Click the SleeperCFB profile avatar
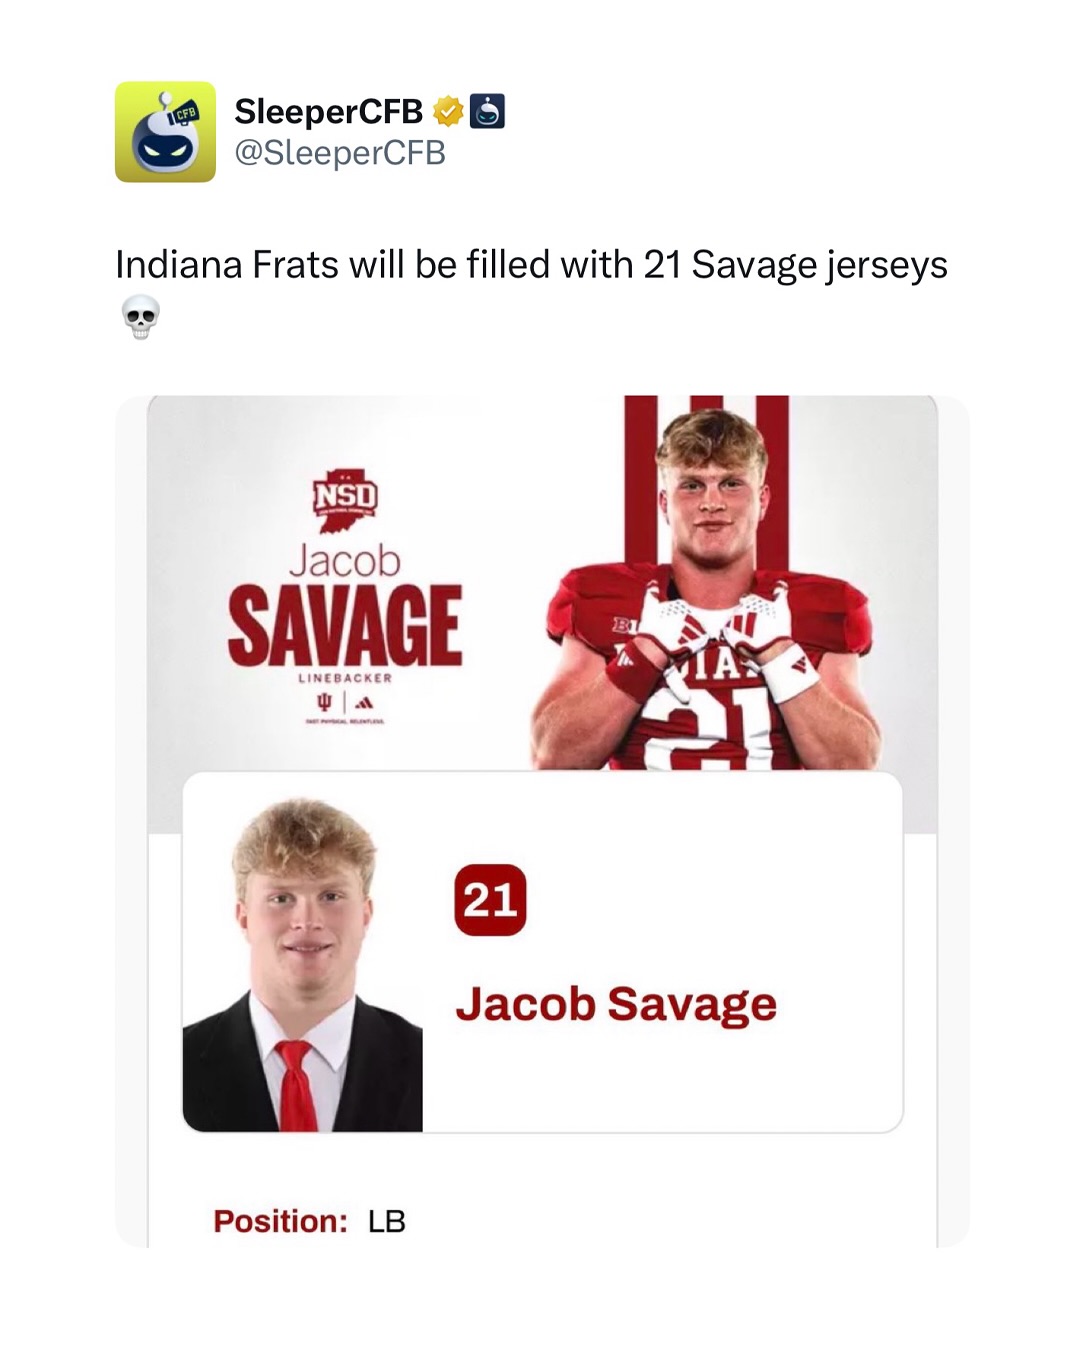The height and width of the screenshot is (1350, 1080). pyautogui.click(x=165, y=132)
